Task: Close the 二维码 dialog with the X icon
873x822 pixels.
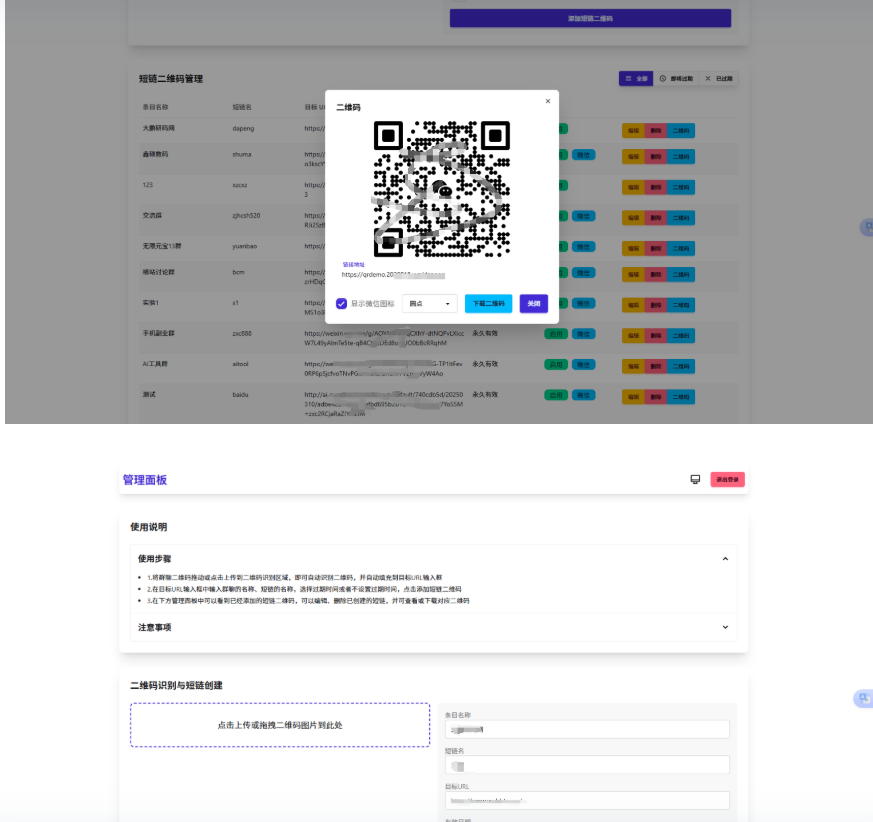Action: point(547,101)
